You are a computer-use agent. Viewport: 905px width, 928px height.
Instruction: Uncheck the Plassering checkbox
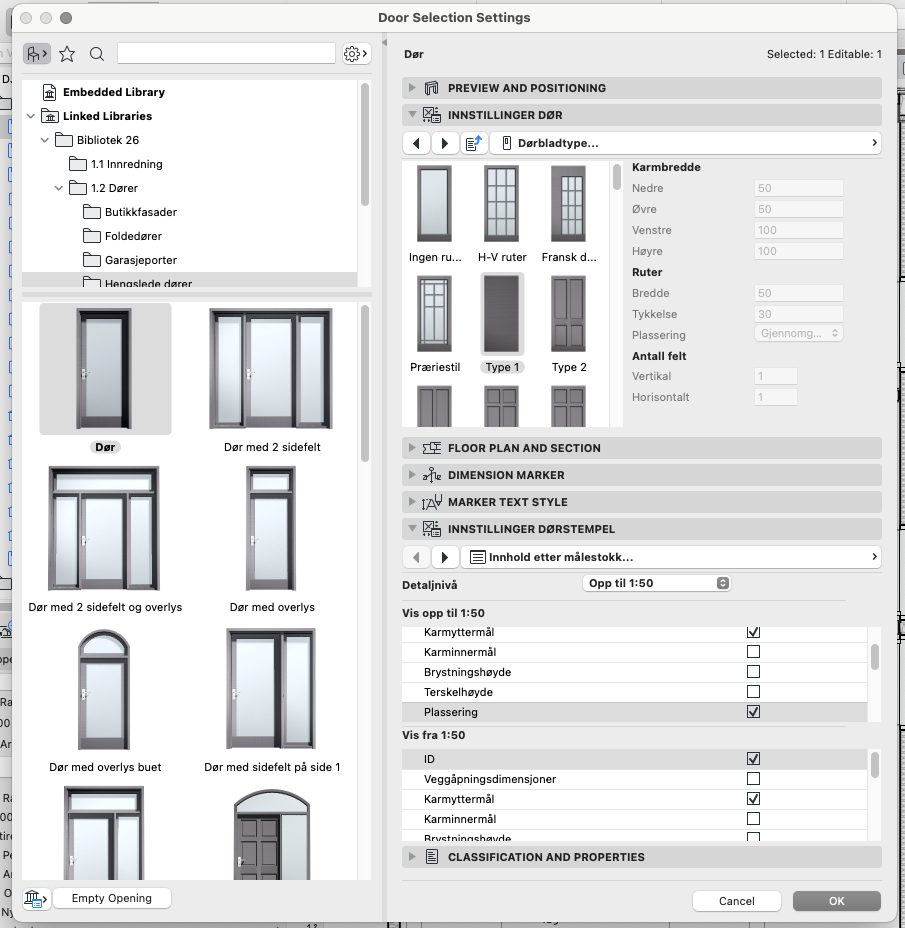pos(753,712)
